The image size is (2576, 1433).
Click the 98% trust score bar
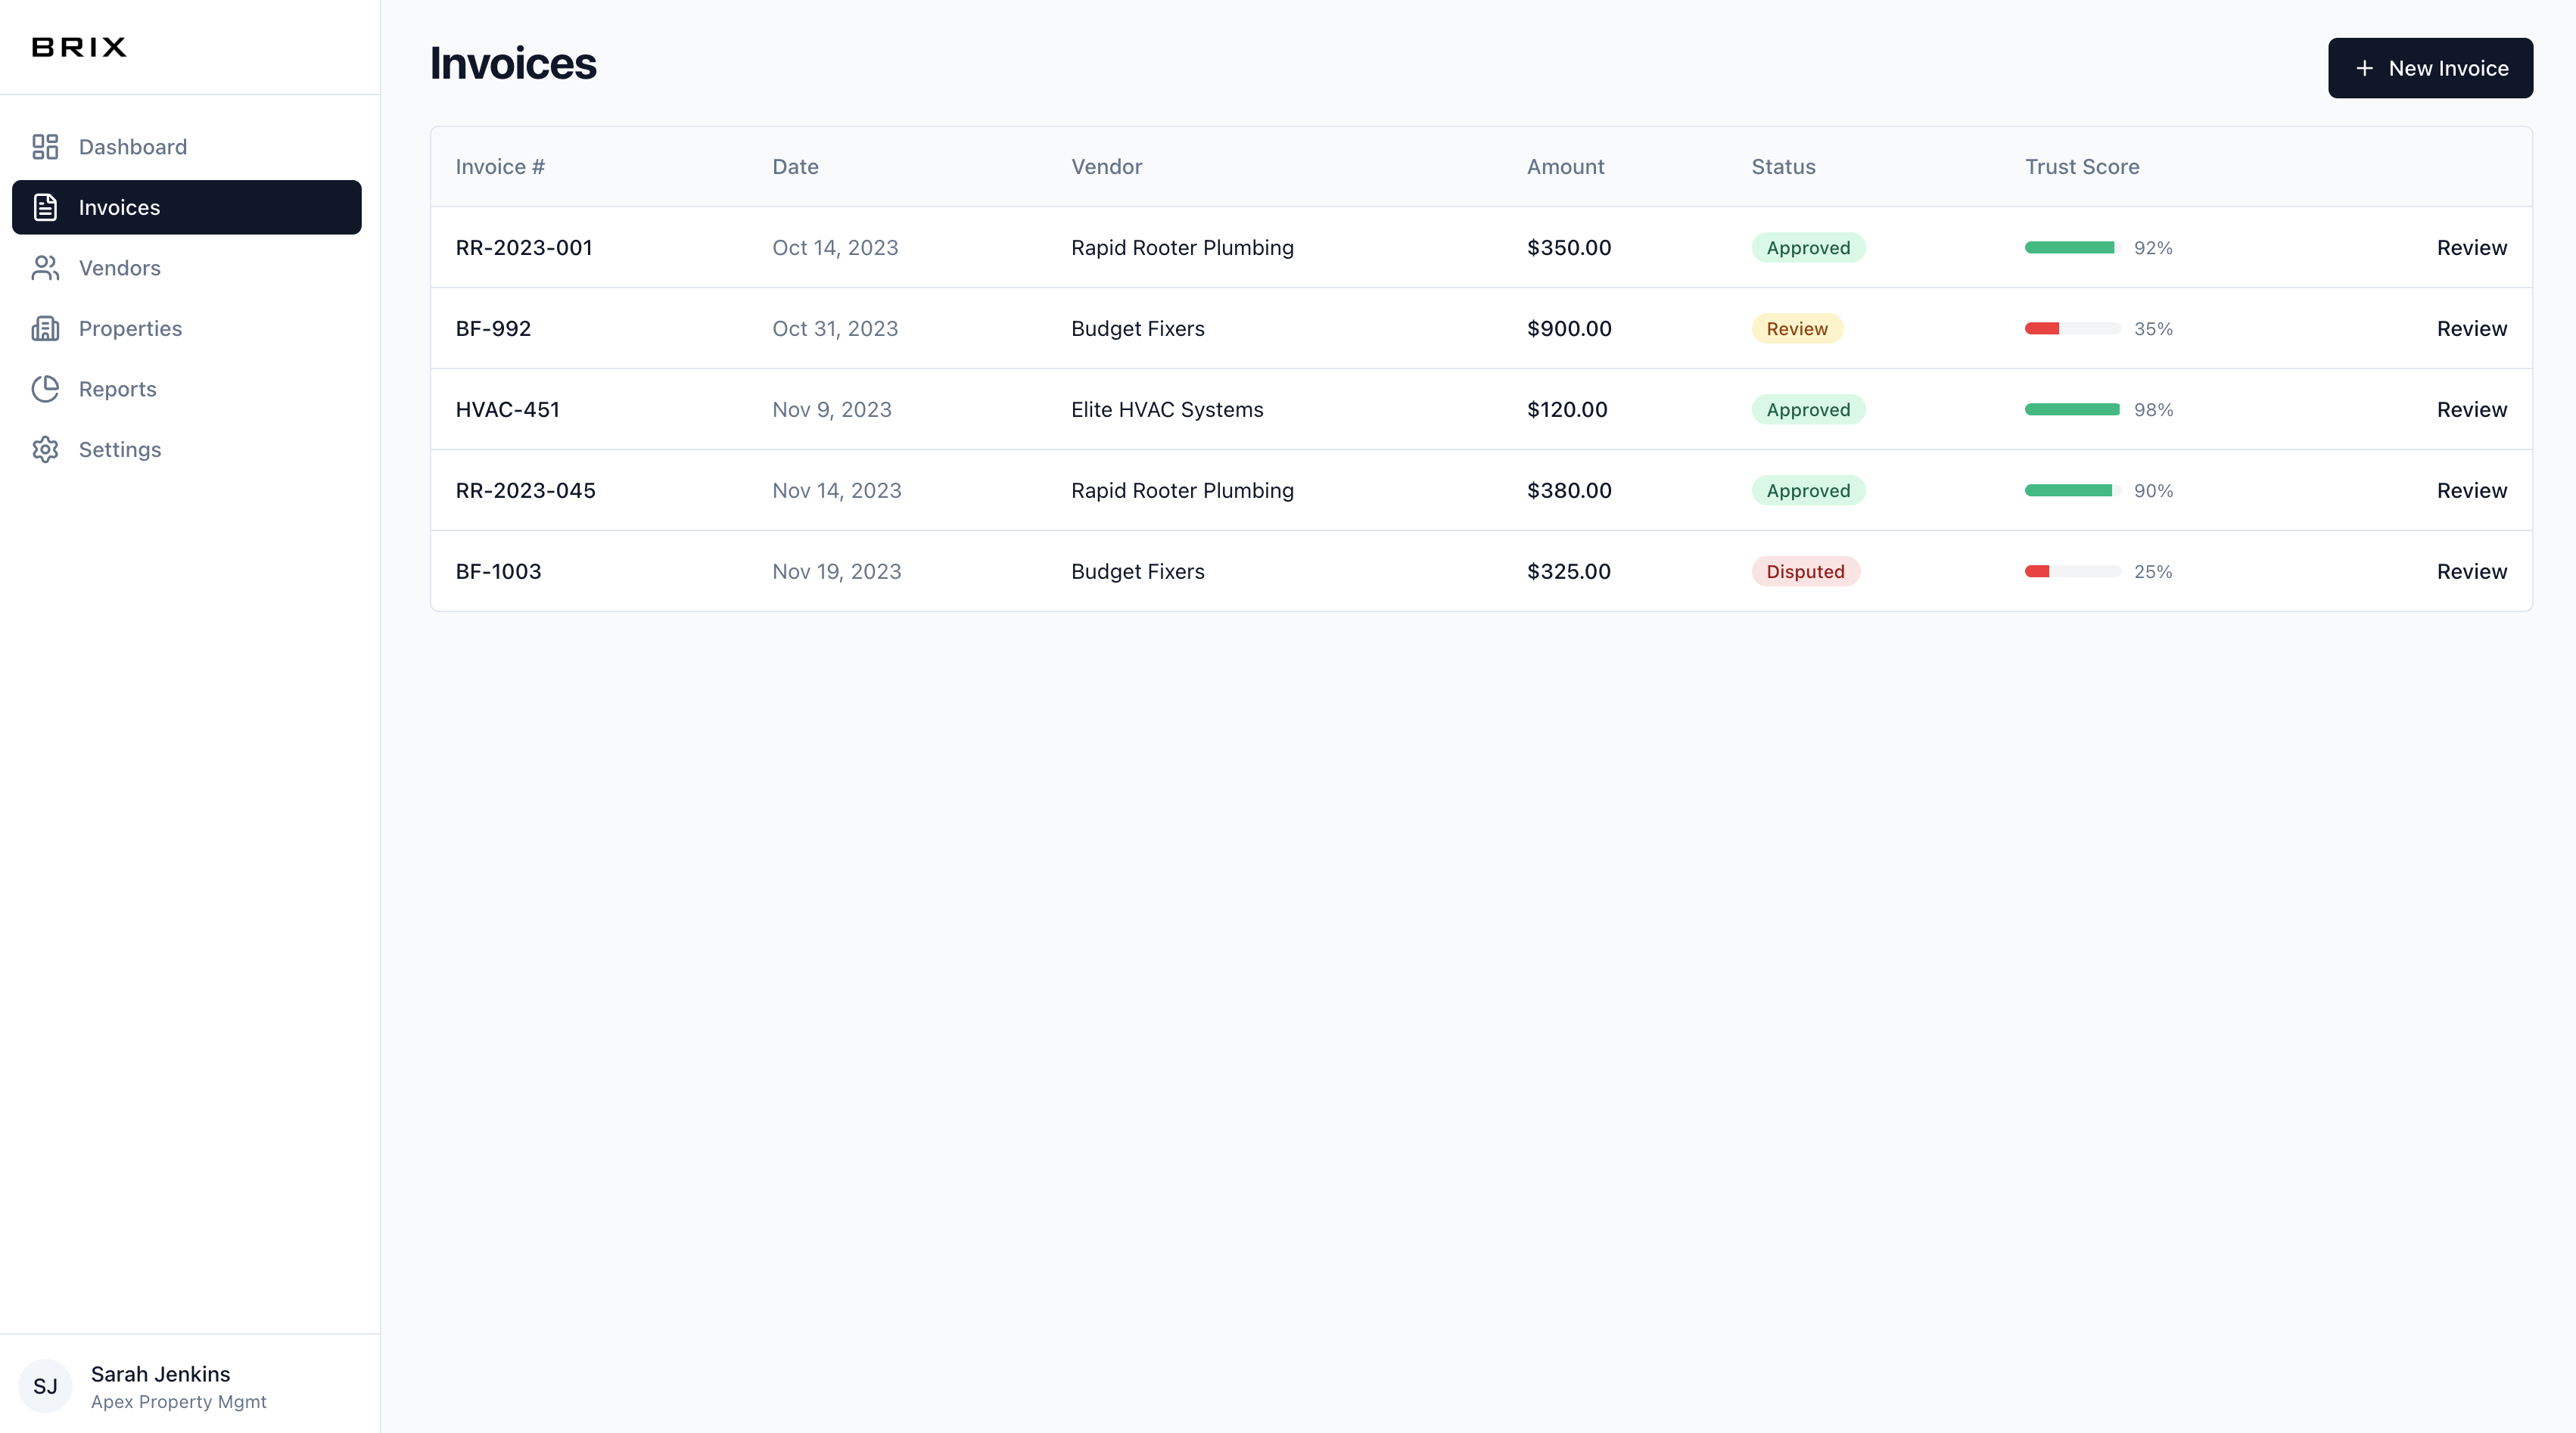2072,409
